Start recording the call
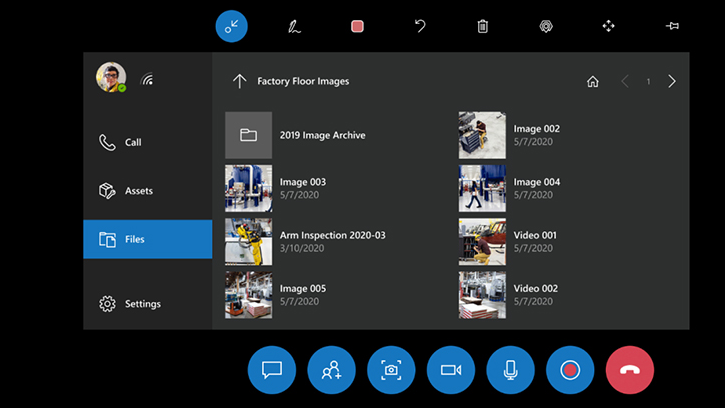This screenshot has width=725, height=408. point(570,370)
